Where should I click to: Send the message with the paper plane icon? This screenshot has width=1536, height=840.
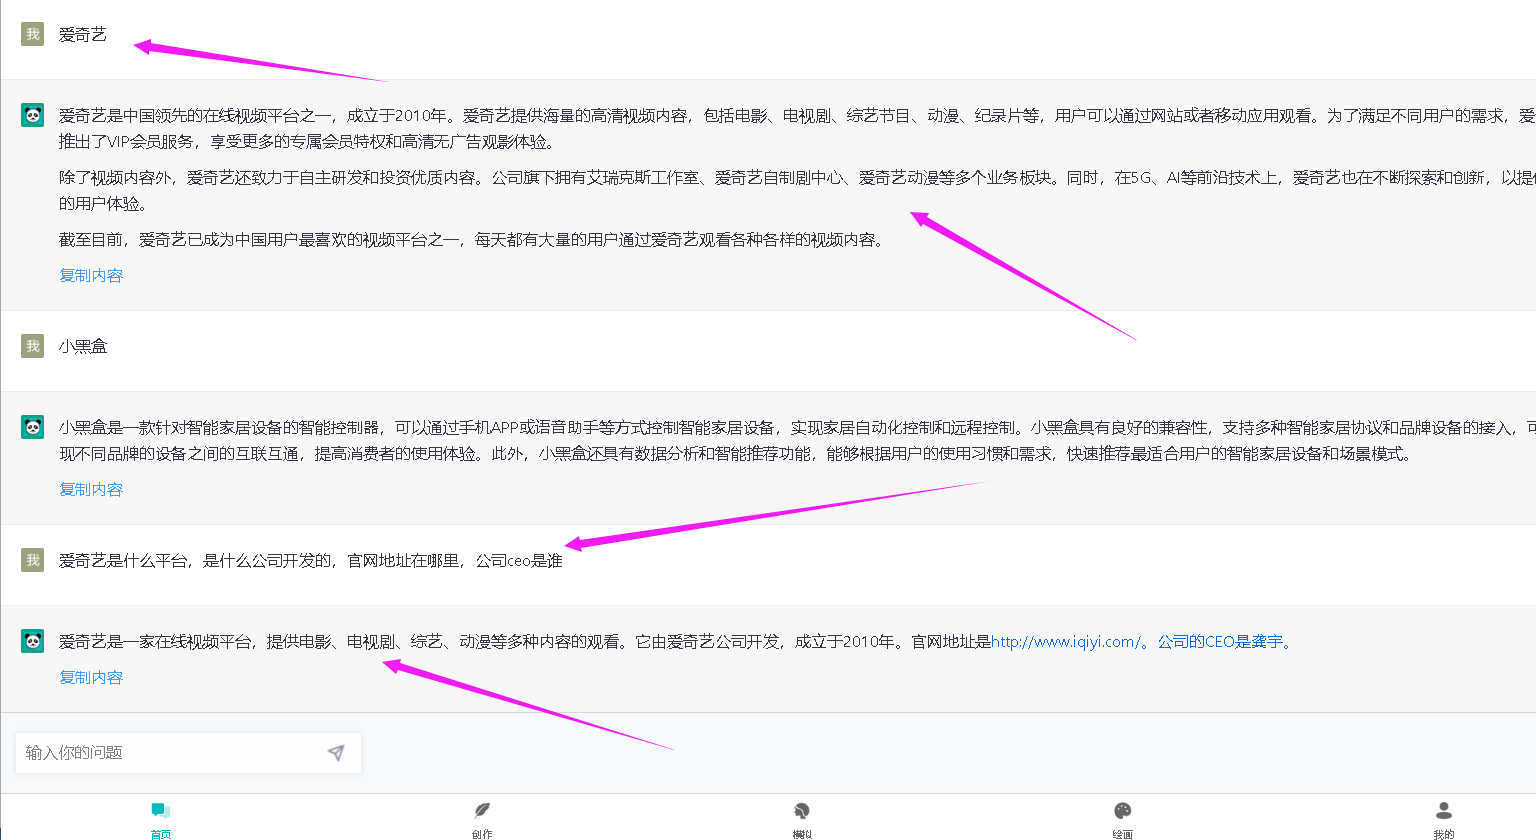336,752
